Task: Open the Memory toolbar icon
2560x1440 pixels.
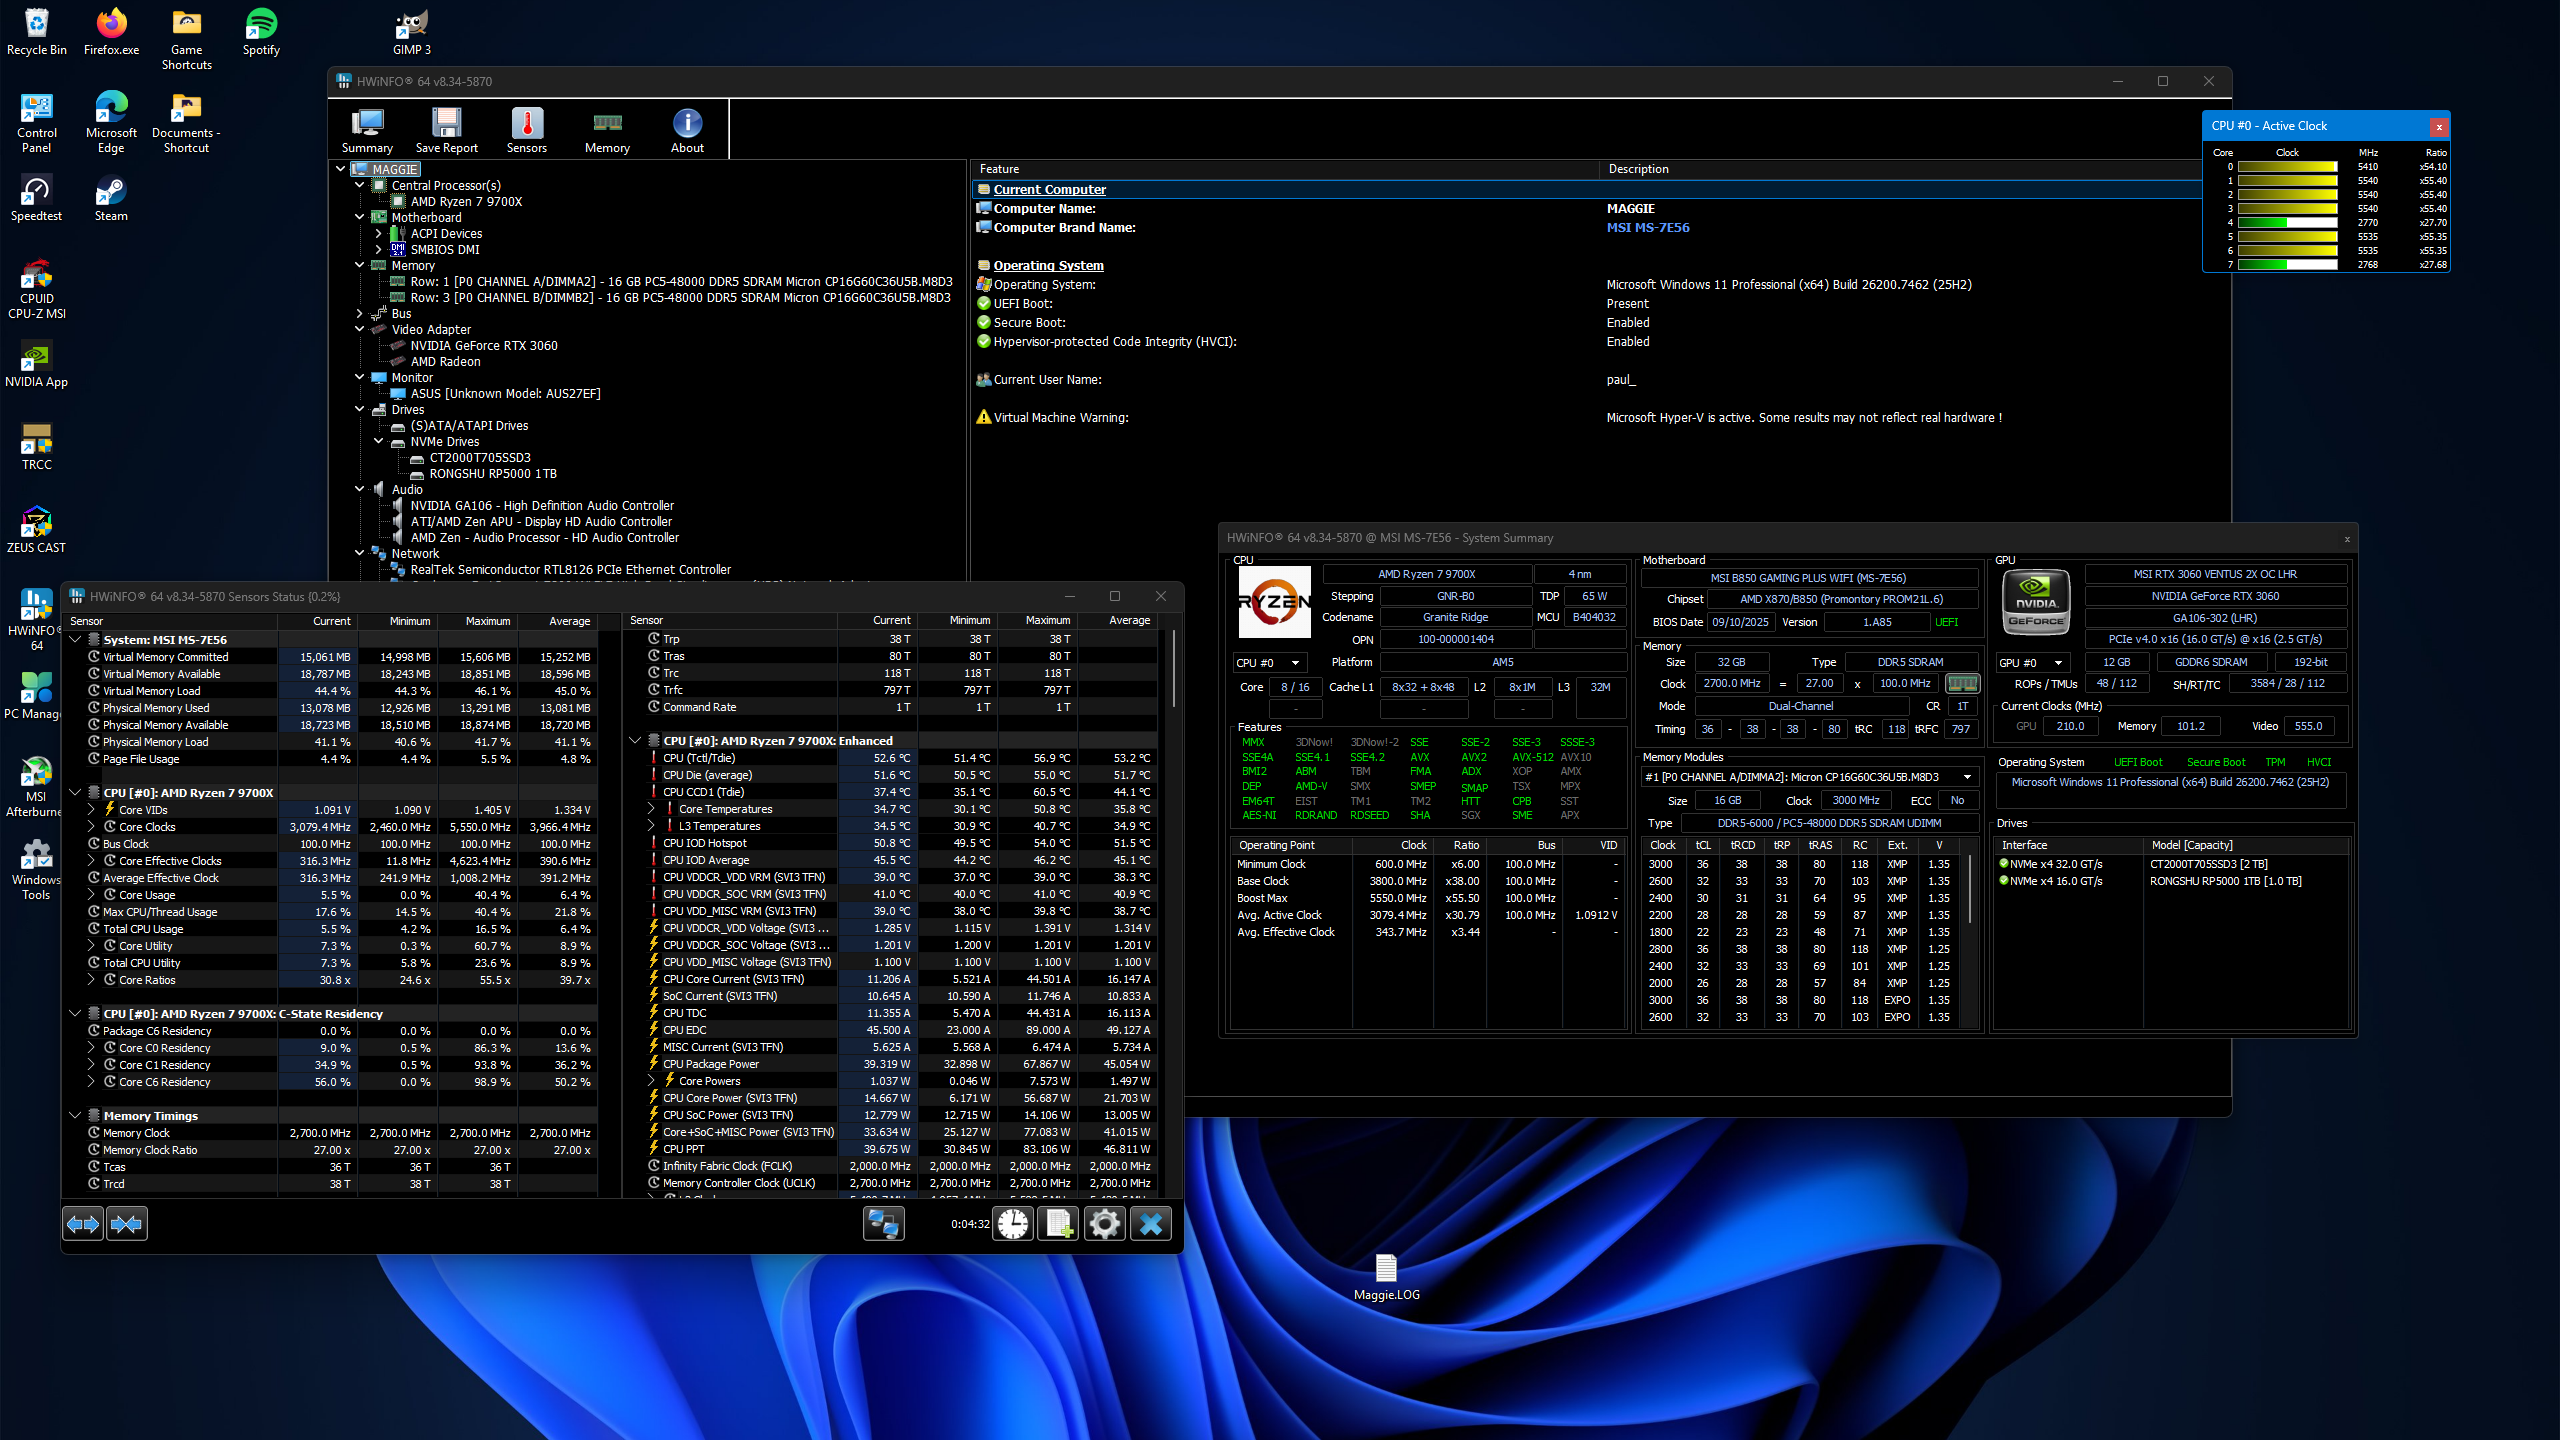Action: pyautogui.click(x=607, y=131)
